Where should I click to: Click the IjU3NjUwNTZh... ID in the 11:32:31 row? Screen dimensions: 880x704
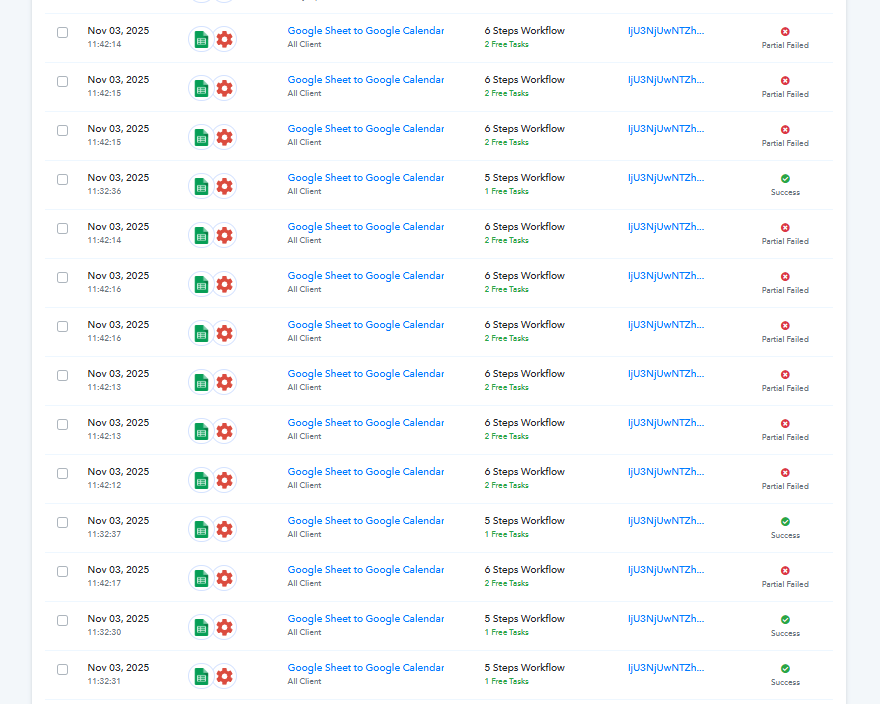[x=666, y=668]
